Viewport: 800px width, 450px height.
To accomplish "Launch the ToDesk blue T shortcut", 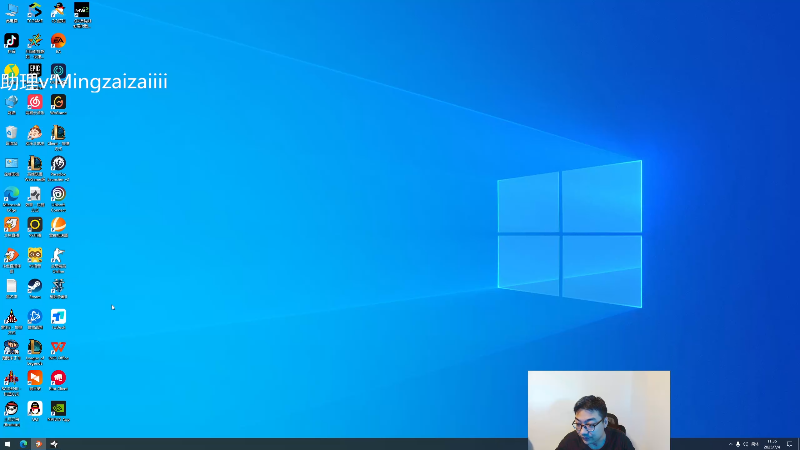I will 58,319.
